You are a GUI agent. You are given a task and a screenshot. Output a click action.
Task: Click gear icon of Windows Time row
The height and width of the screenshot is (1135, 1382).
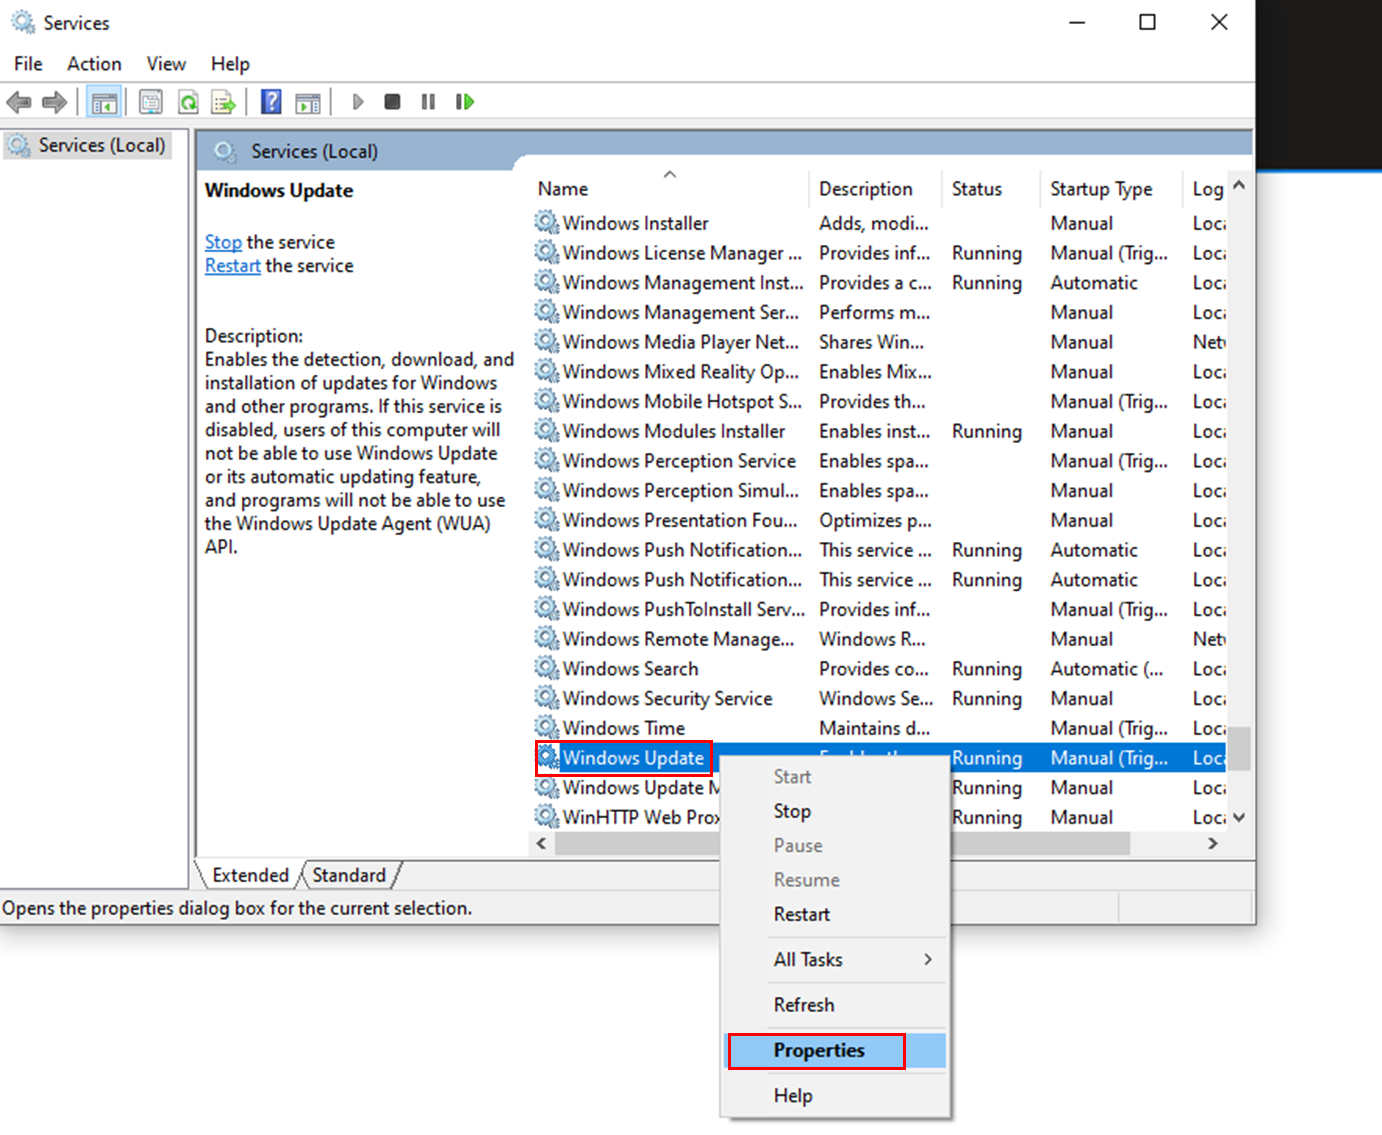coord(547,727)
